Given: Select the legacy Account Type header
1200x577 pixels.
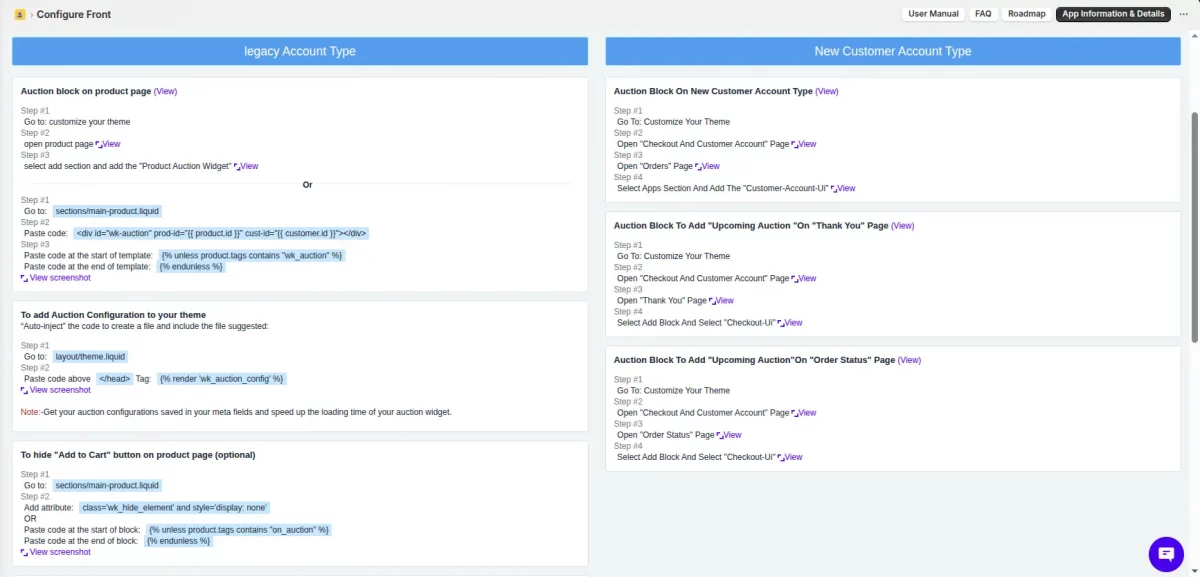Looking at the screenshot, I should (x=300, y=51).
